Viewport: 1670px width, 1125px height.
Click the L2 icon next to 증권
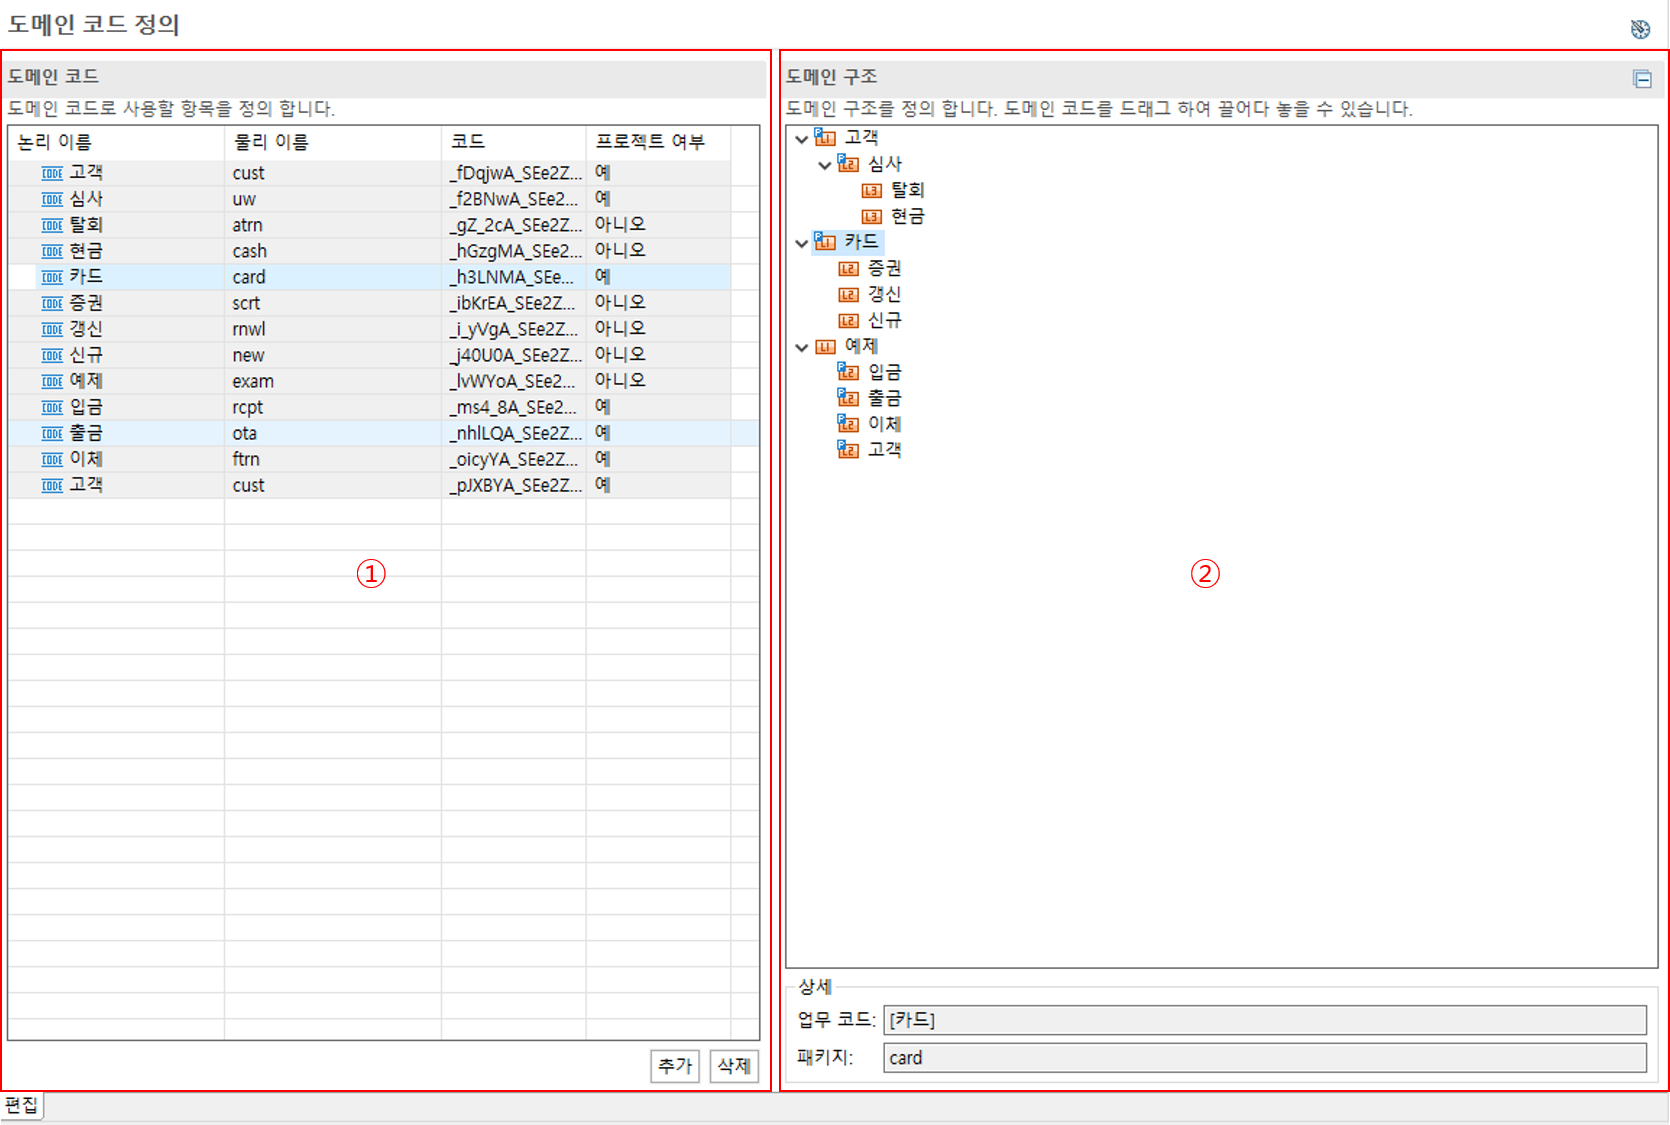848,268
